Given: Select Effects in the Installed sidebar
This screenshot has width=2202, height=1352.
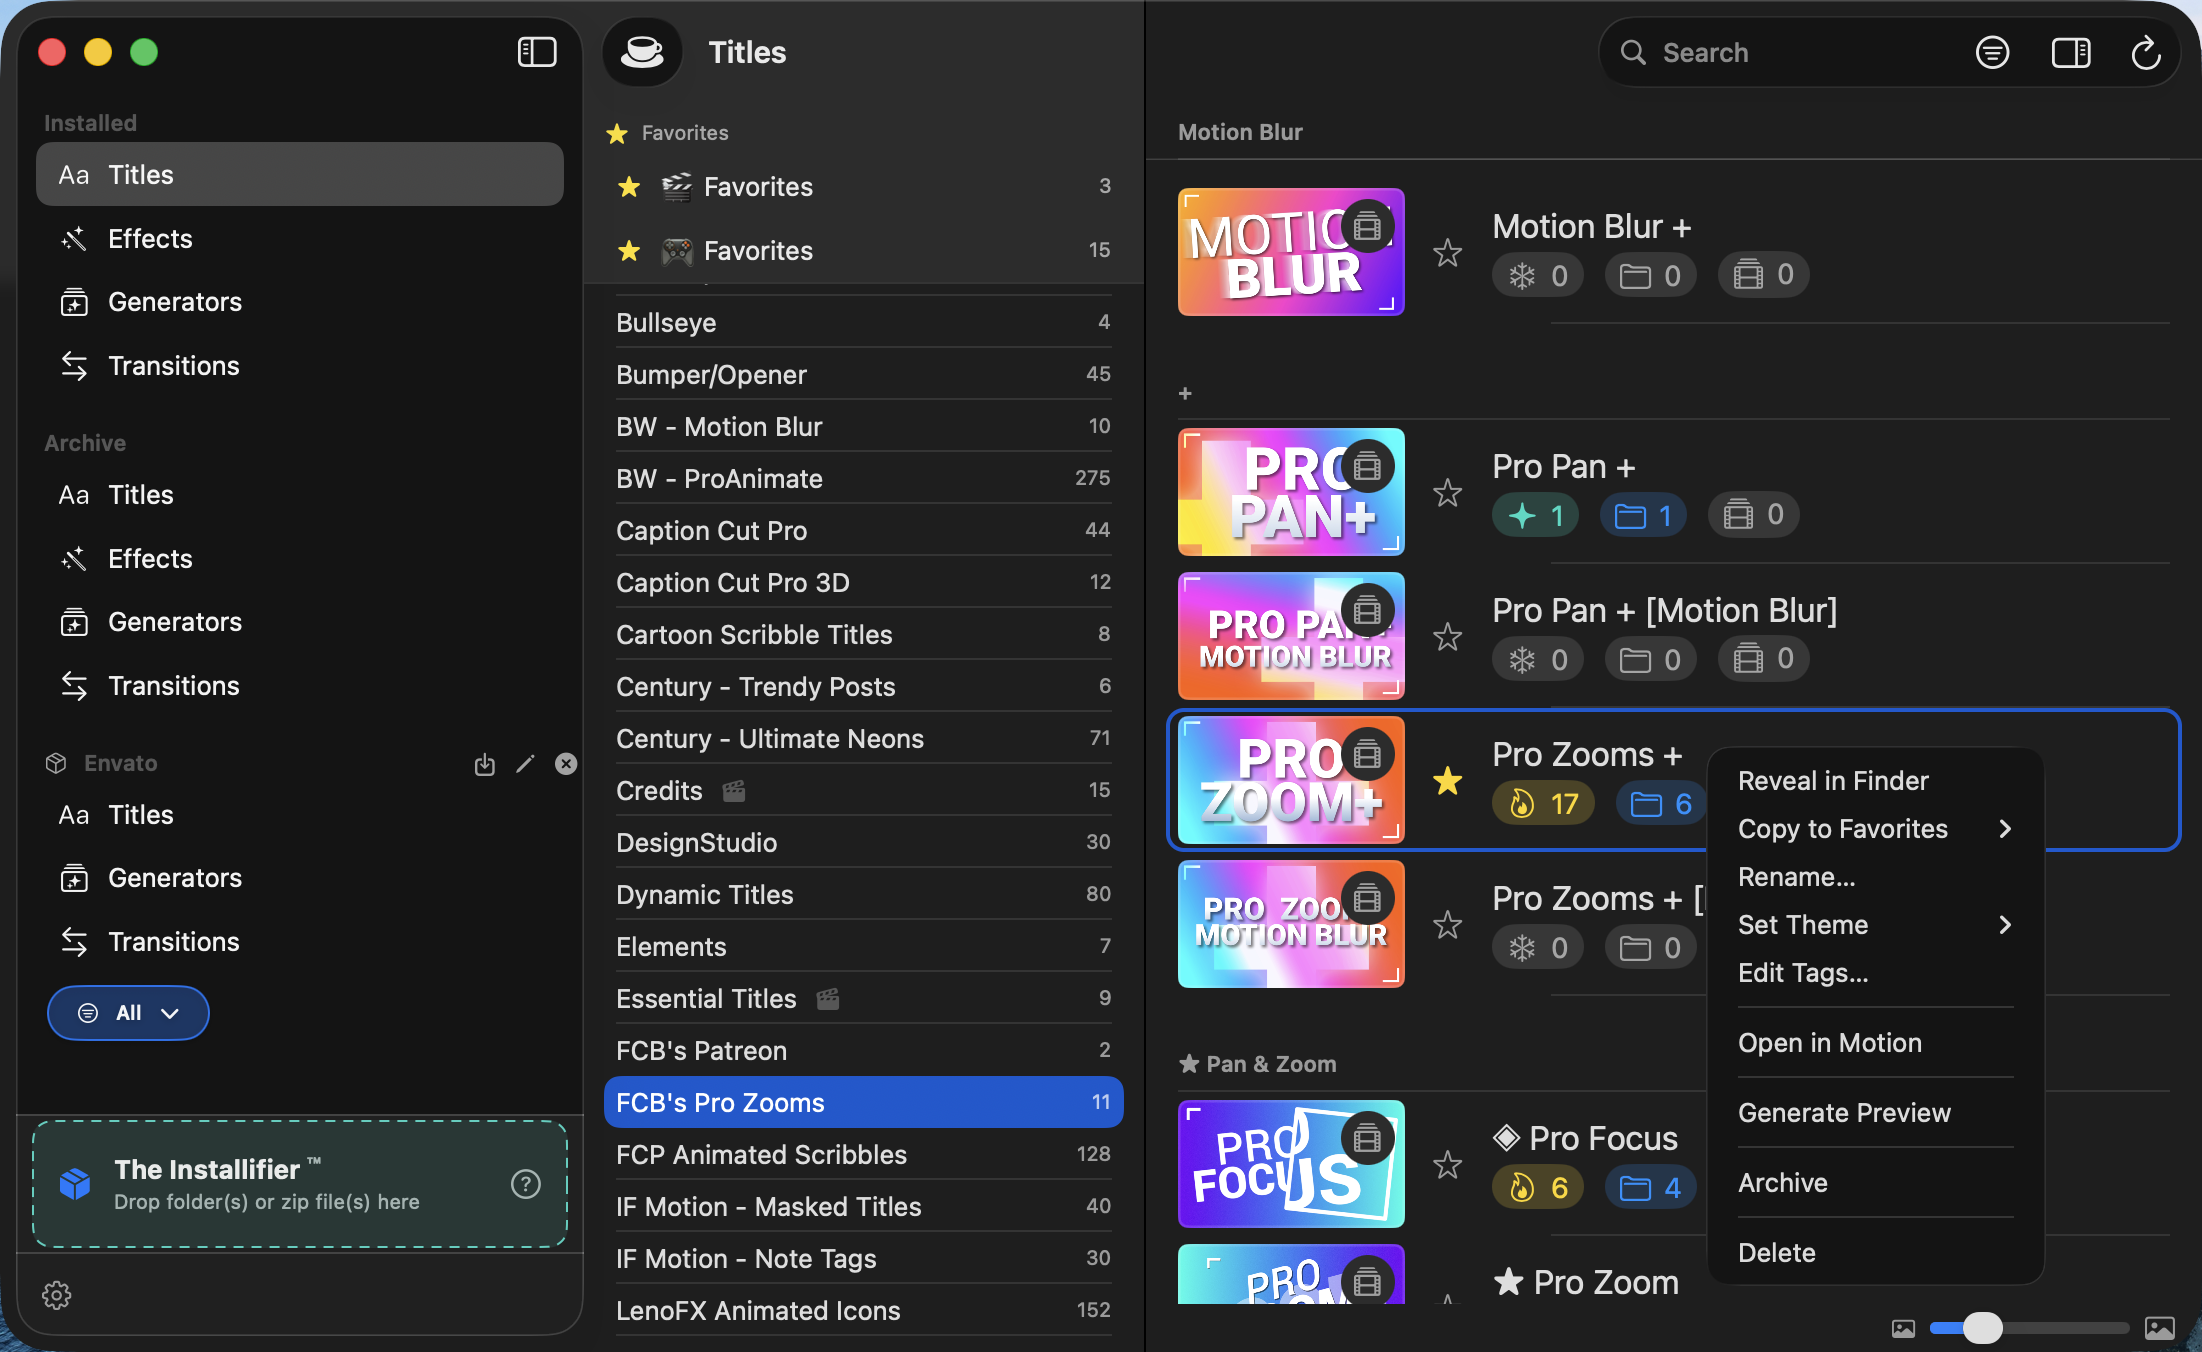Looking at the screenshot, I should point(150,238).
